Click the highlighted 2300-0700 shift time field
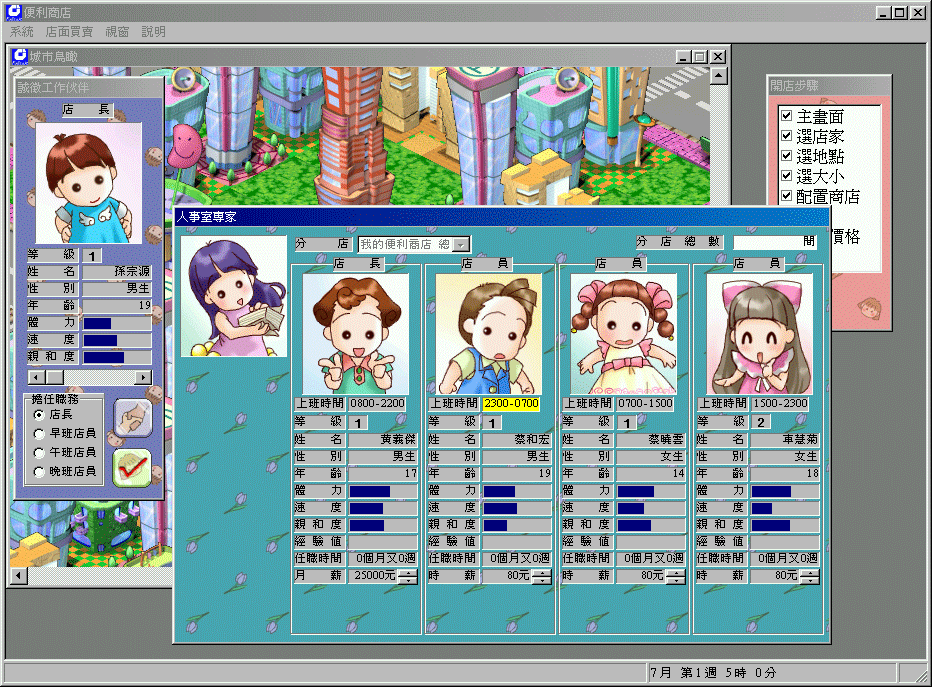Image resolution: width=932 pixels, height=687 pixels. pos(510,404)
